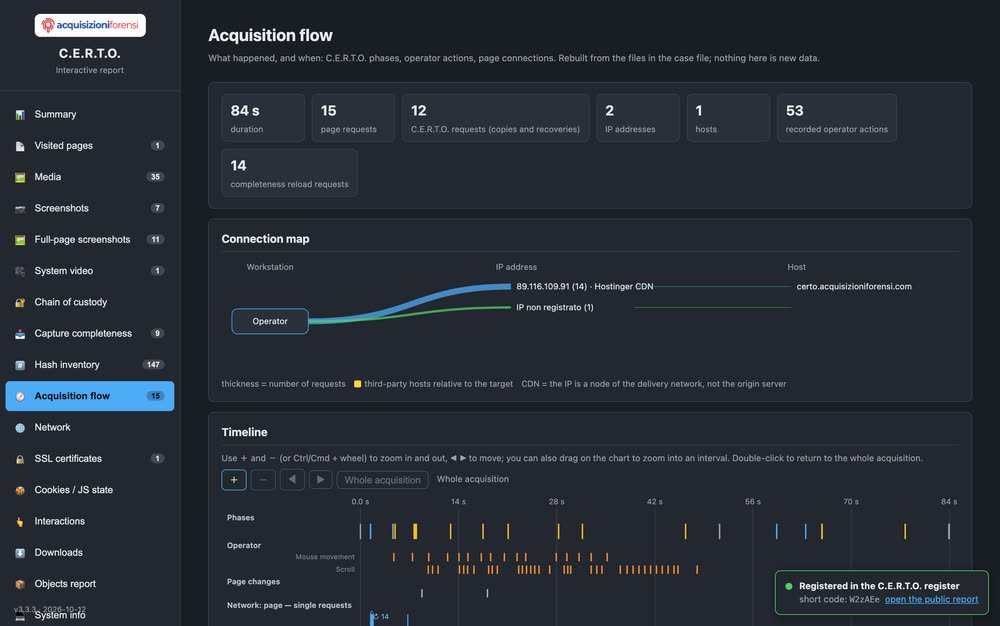The image size is (1000, 626).
Task: Click the 14 s mark on timeline axis
Action: (458, 502)
